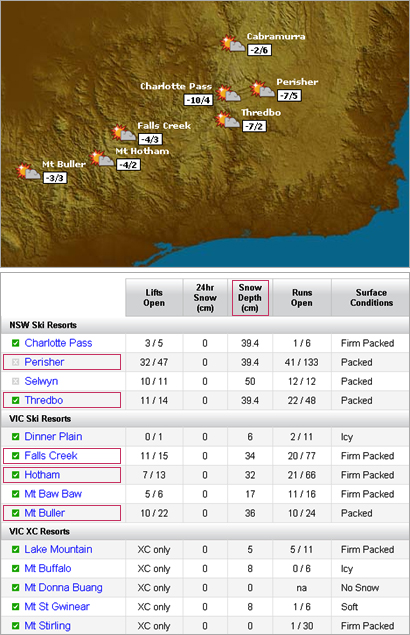Click the Cabramurra -2/6 temperature label
This screenshot has width=410, height=635.
(x=259, y=50)
